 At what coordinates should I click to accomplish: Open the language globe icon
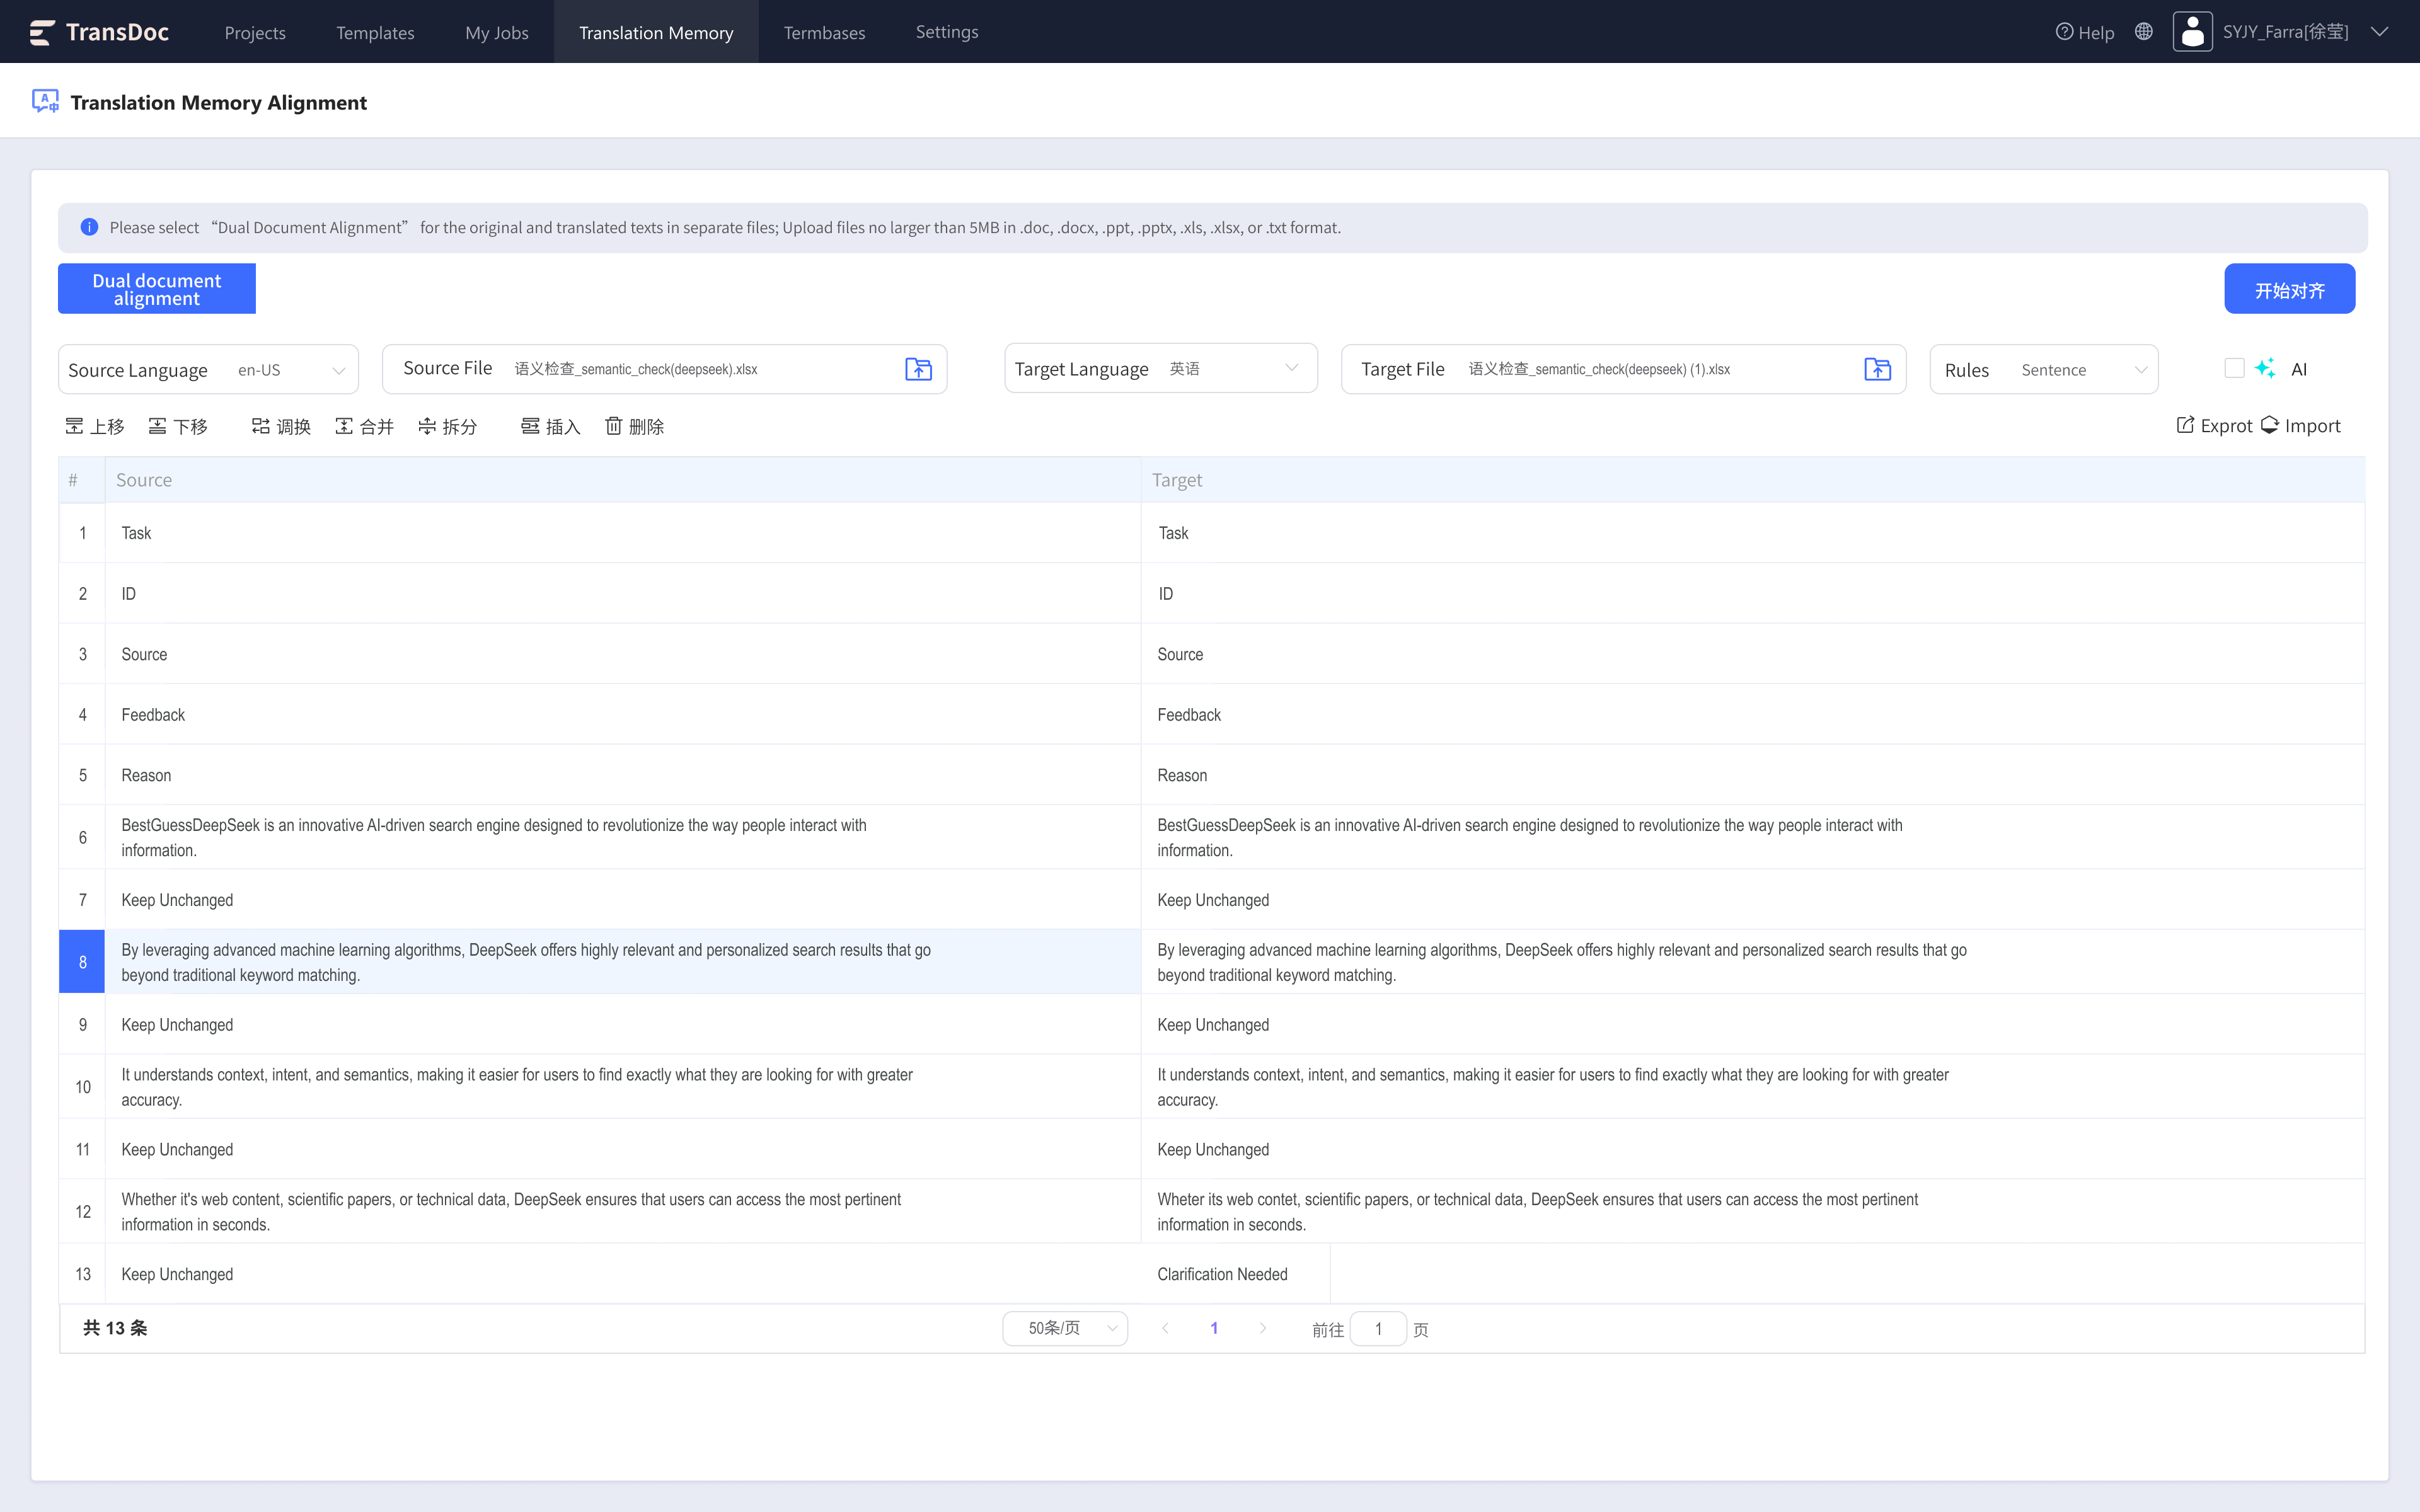[2143, 32]
